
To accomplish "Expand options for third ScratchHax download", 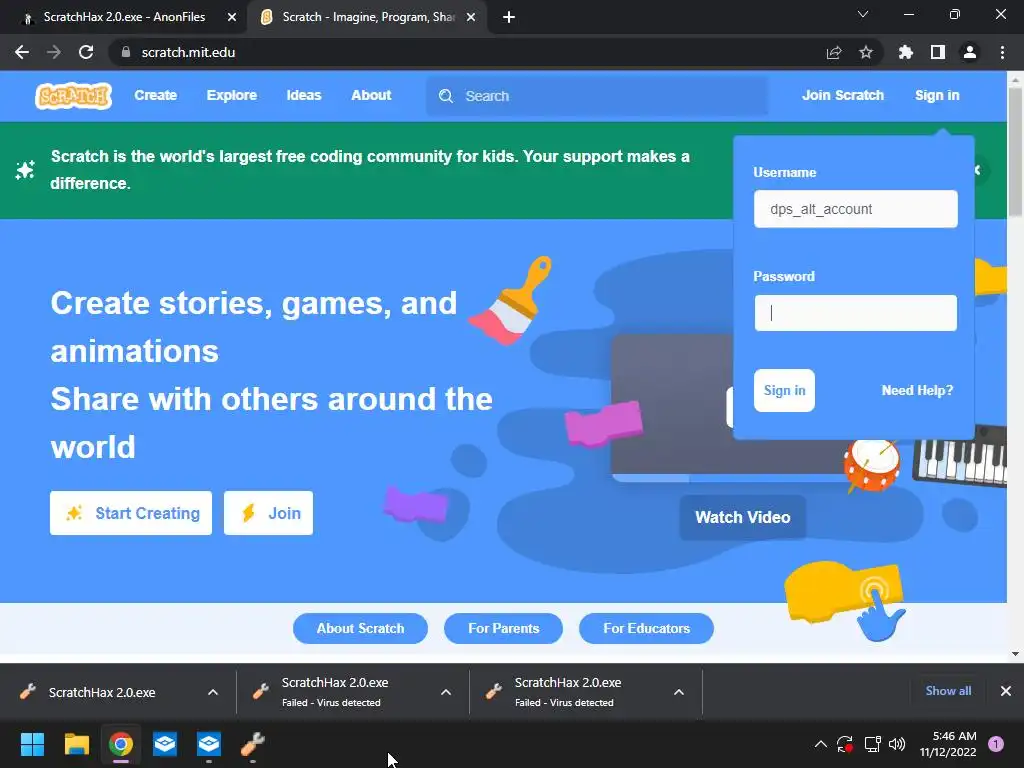I will pyautogui.click(x=679, y=692).
